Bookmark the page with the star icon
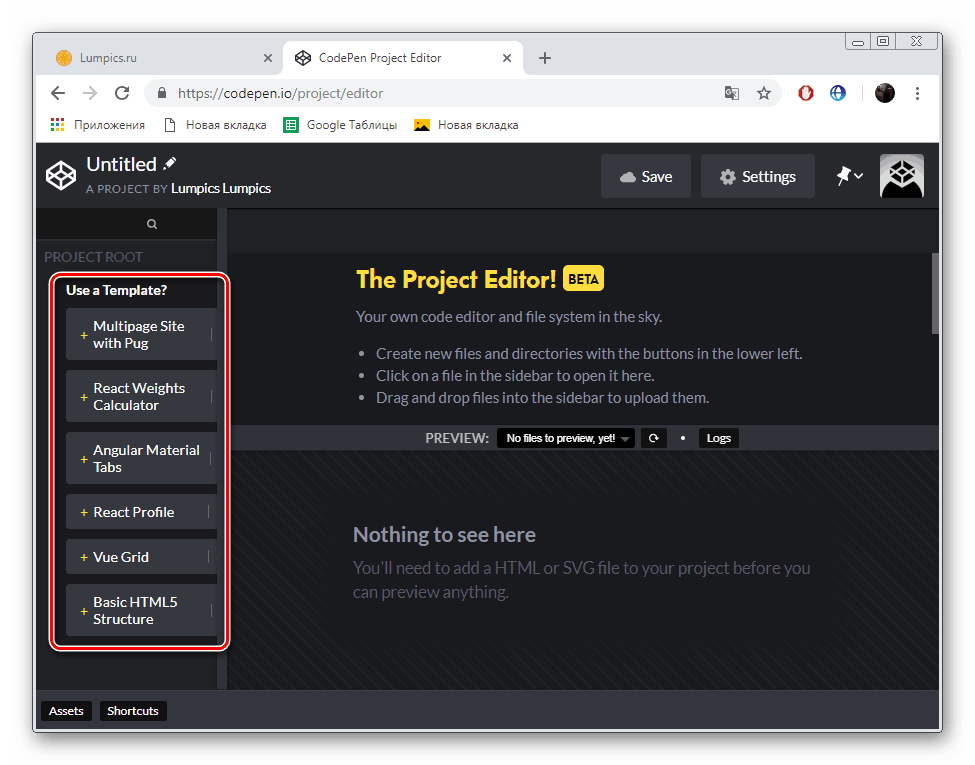Screen dimensions: 975x765 (764, 92)
